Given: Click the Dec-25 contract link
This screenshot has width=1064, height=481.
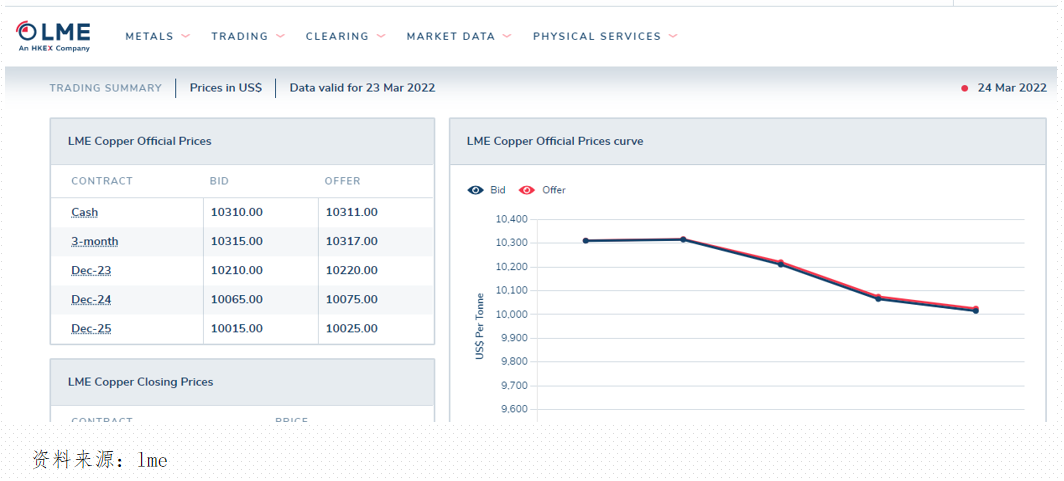Looking at the screenshot, I should pyautogui.click(x=91, y=329).
